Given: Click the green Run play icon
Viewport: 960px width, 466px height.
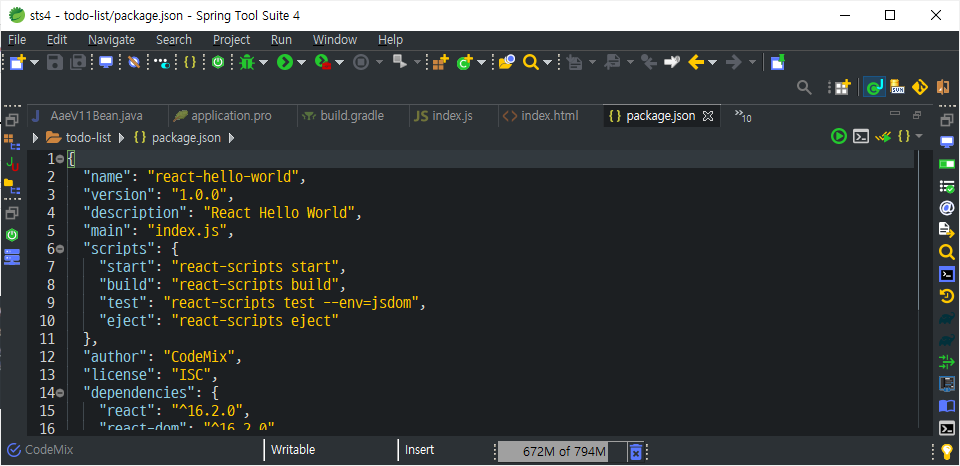Looking at the screenshot, I should [x=285, y=62].
